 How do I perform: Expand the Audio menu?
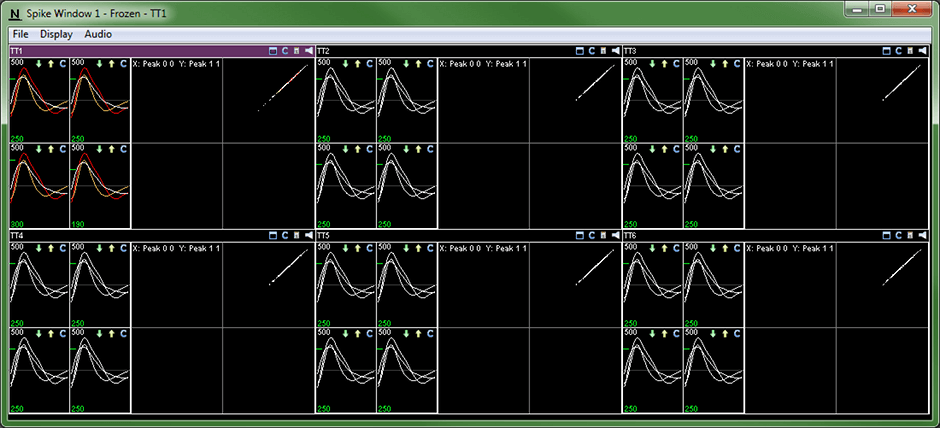click(x=98, y=34)
